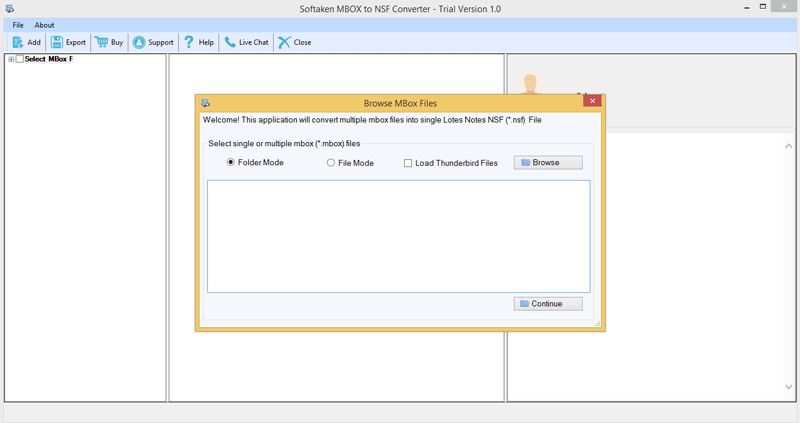Click the Buy shopping cart icon
The width and height of the screenshot is (800, 423).
pyautogui.click(x=102, y=42)
